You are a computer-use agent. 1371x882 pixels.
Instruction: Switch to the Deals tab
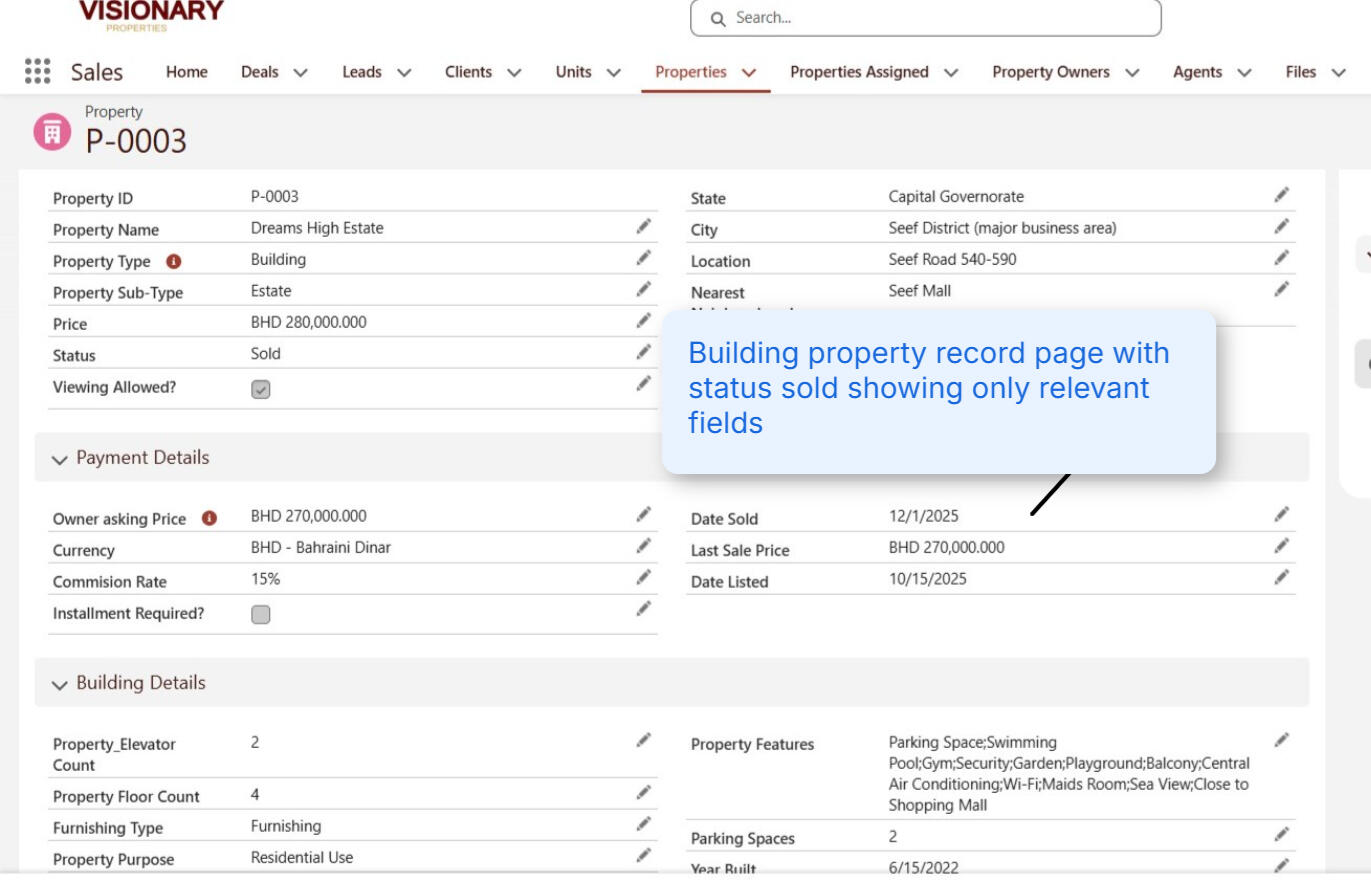[x=258, y=72]
